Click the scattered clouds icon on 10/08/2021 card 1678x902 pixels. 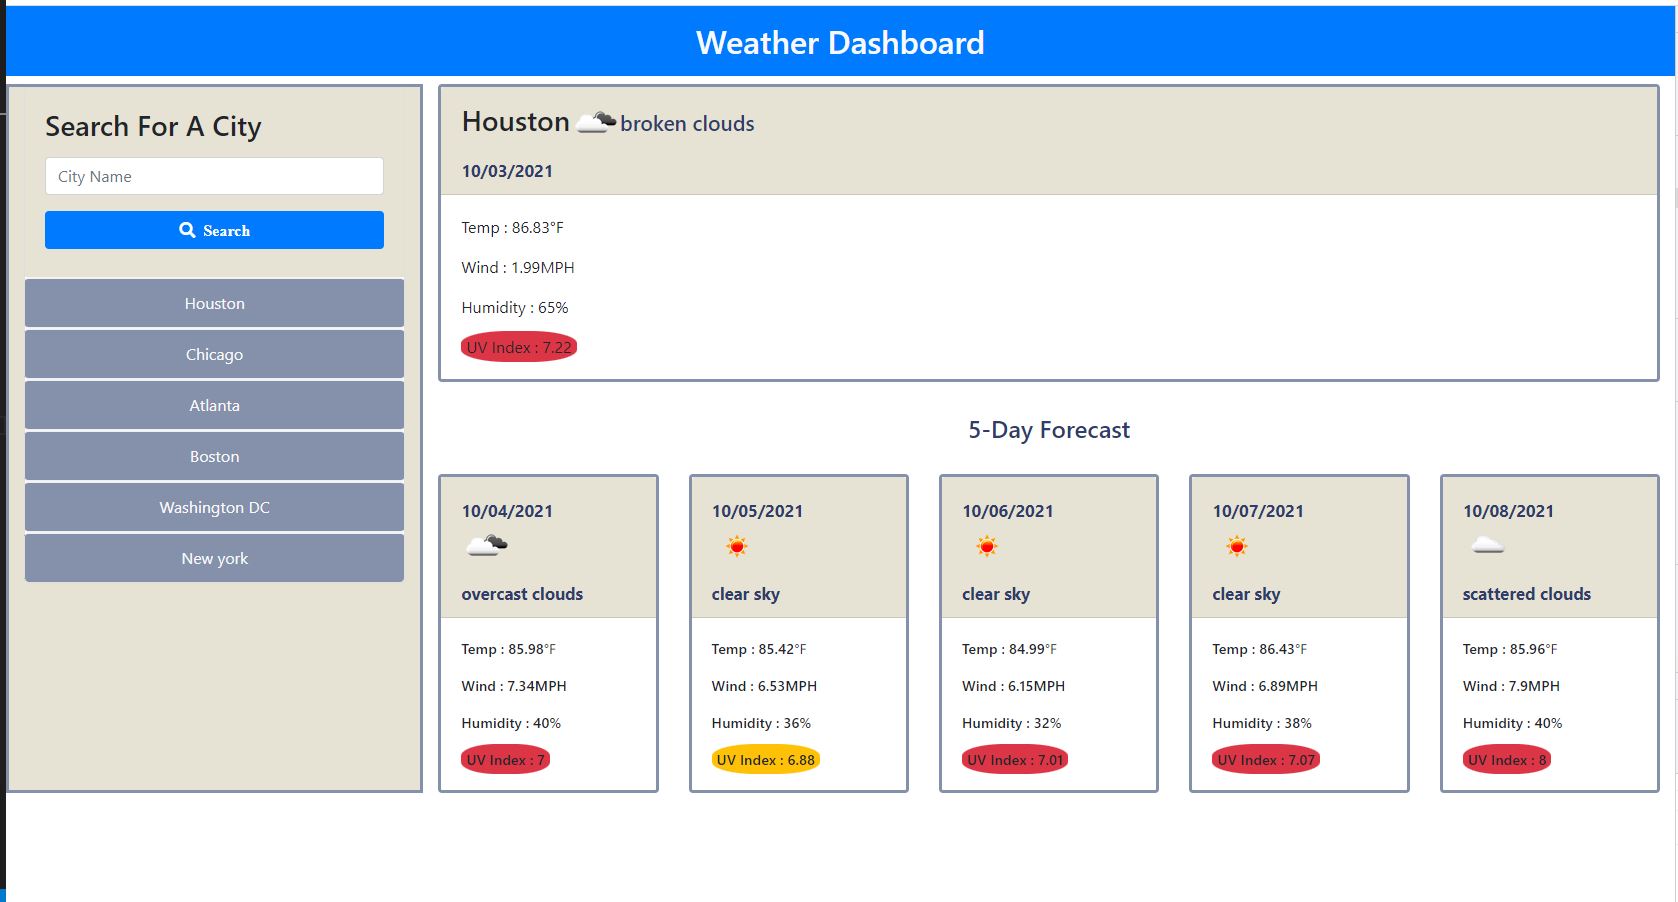coord(1487,545)
